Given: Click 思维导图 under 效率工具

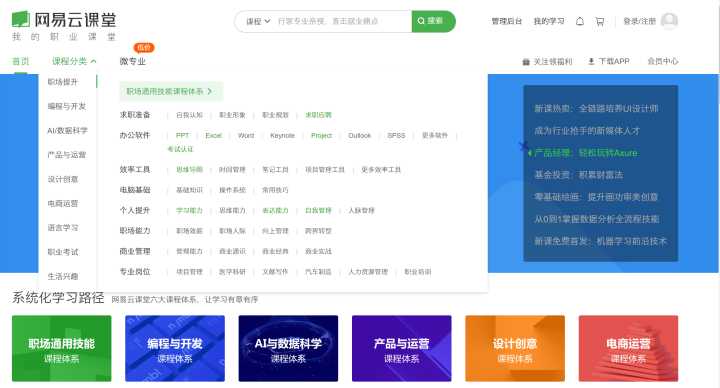Looking at the screenshot, I should pyautogui.click(x=189, y=169).
